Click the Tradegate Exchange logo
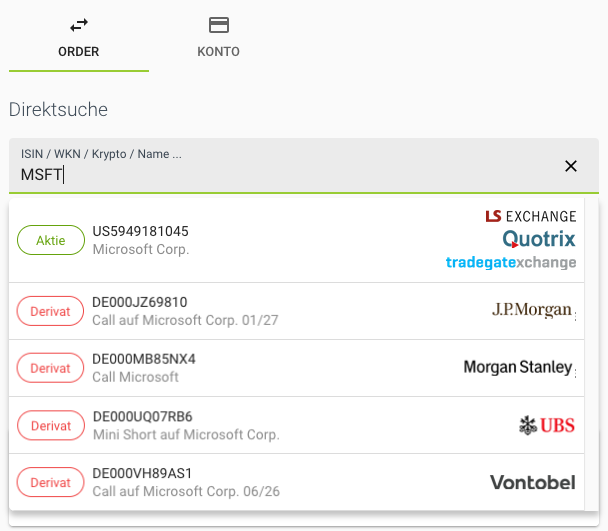This screenshot has height=531, width=608. click(x=511, y=262)
